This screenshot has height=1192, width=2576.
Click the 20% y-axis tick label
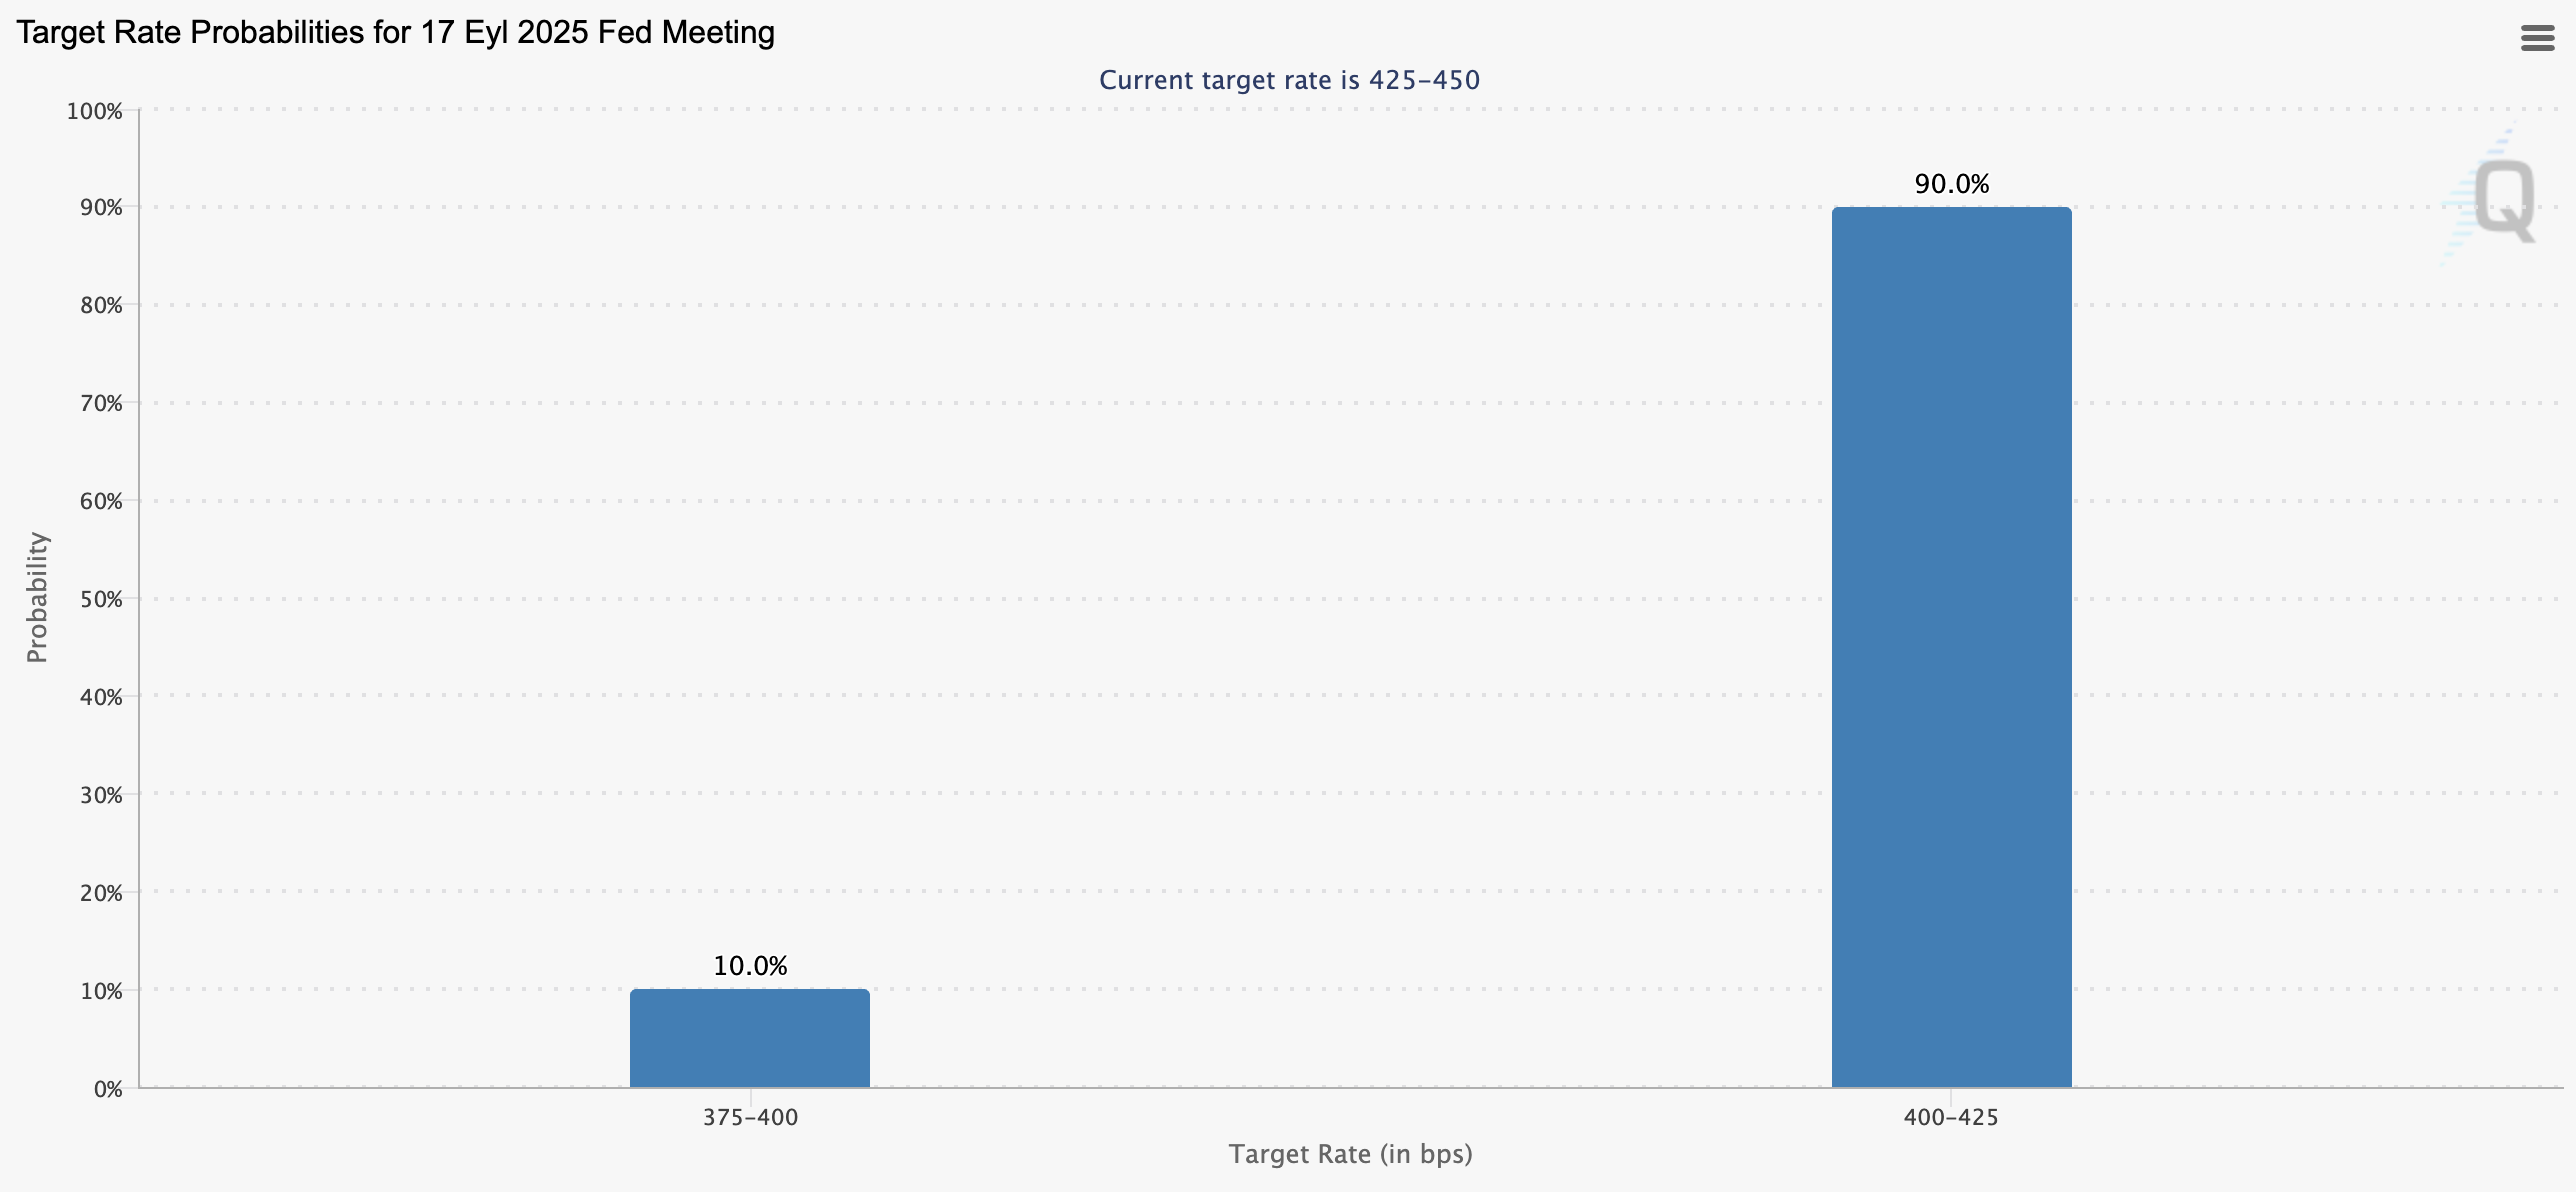(x=101, y=893)
